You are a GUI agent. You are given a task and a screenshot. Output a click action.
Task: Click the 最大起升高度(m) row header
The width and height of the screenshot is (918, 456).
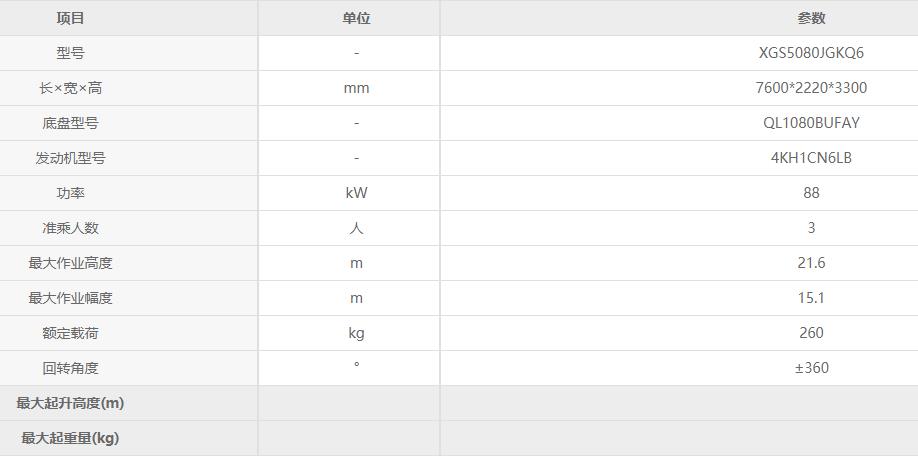tap(71, 403)
